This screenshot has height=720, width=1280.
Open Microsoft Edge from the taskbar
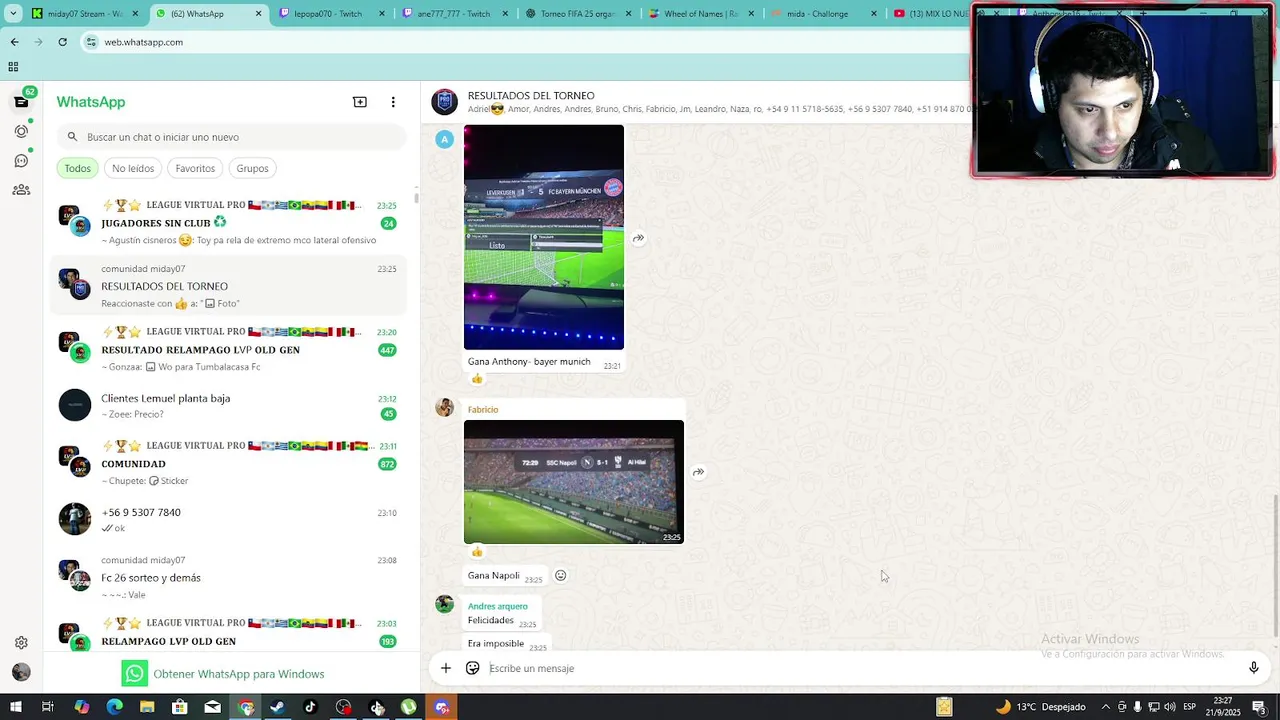pos(114,707)
